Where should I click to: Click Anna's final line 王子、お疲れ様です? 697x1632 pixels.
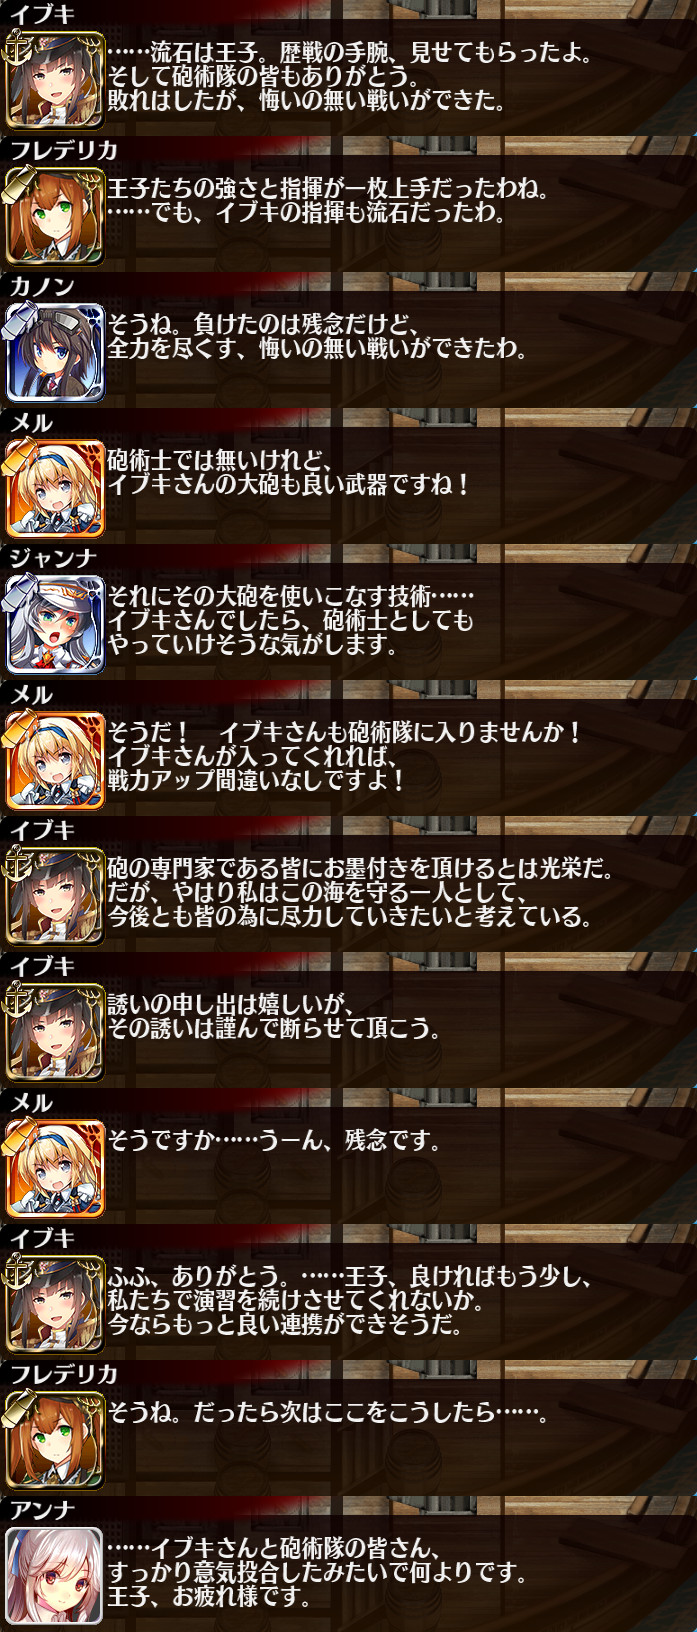(208, 1597)
